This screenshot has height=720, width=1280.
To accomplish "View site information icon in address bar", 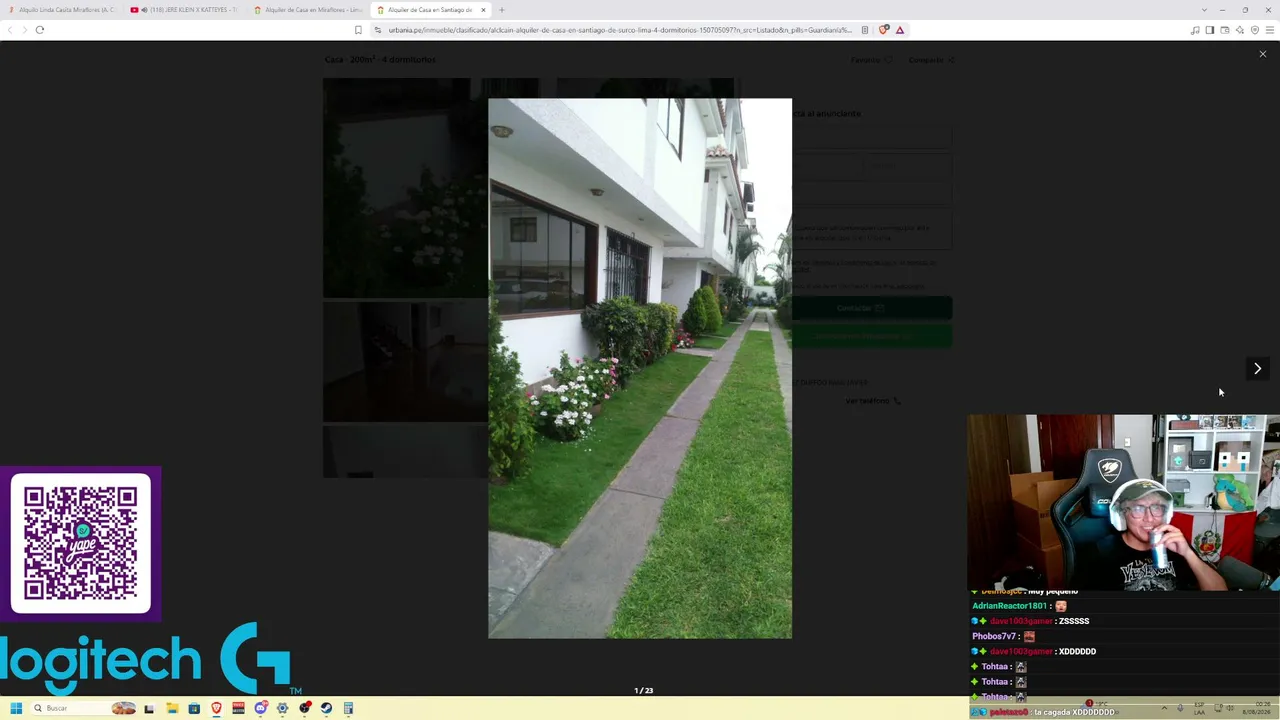I will tap(378, 30).
